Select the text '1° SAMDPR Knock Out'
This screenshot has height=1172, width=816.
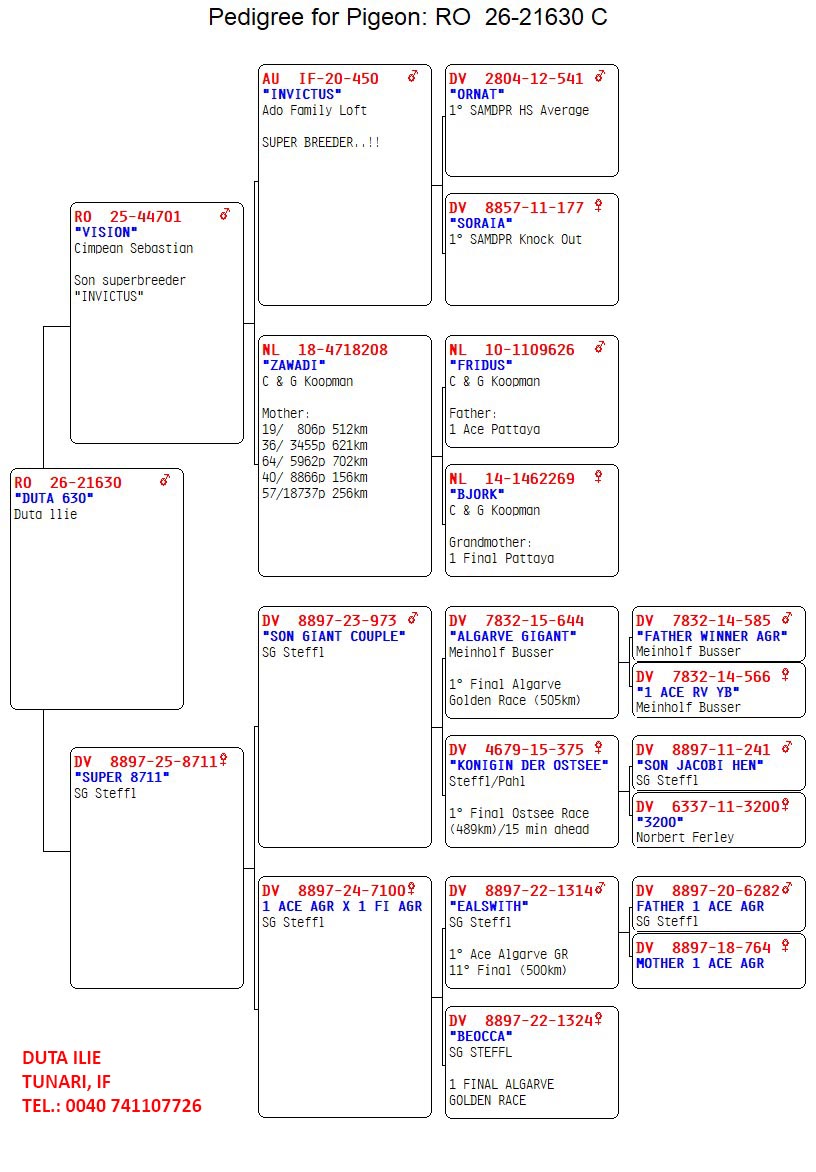515,239
